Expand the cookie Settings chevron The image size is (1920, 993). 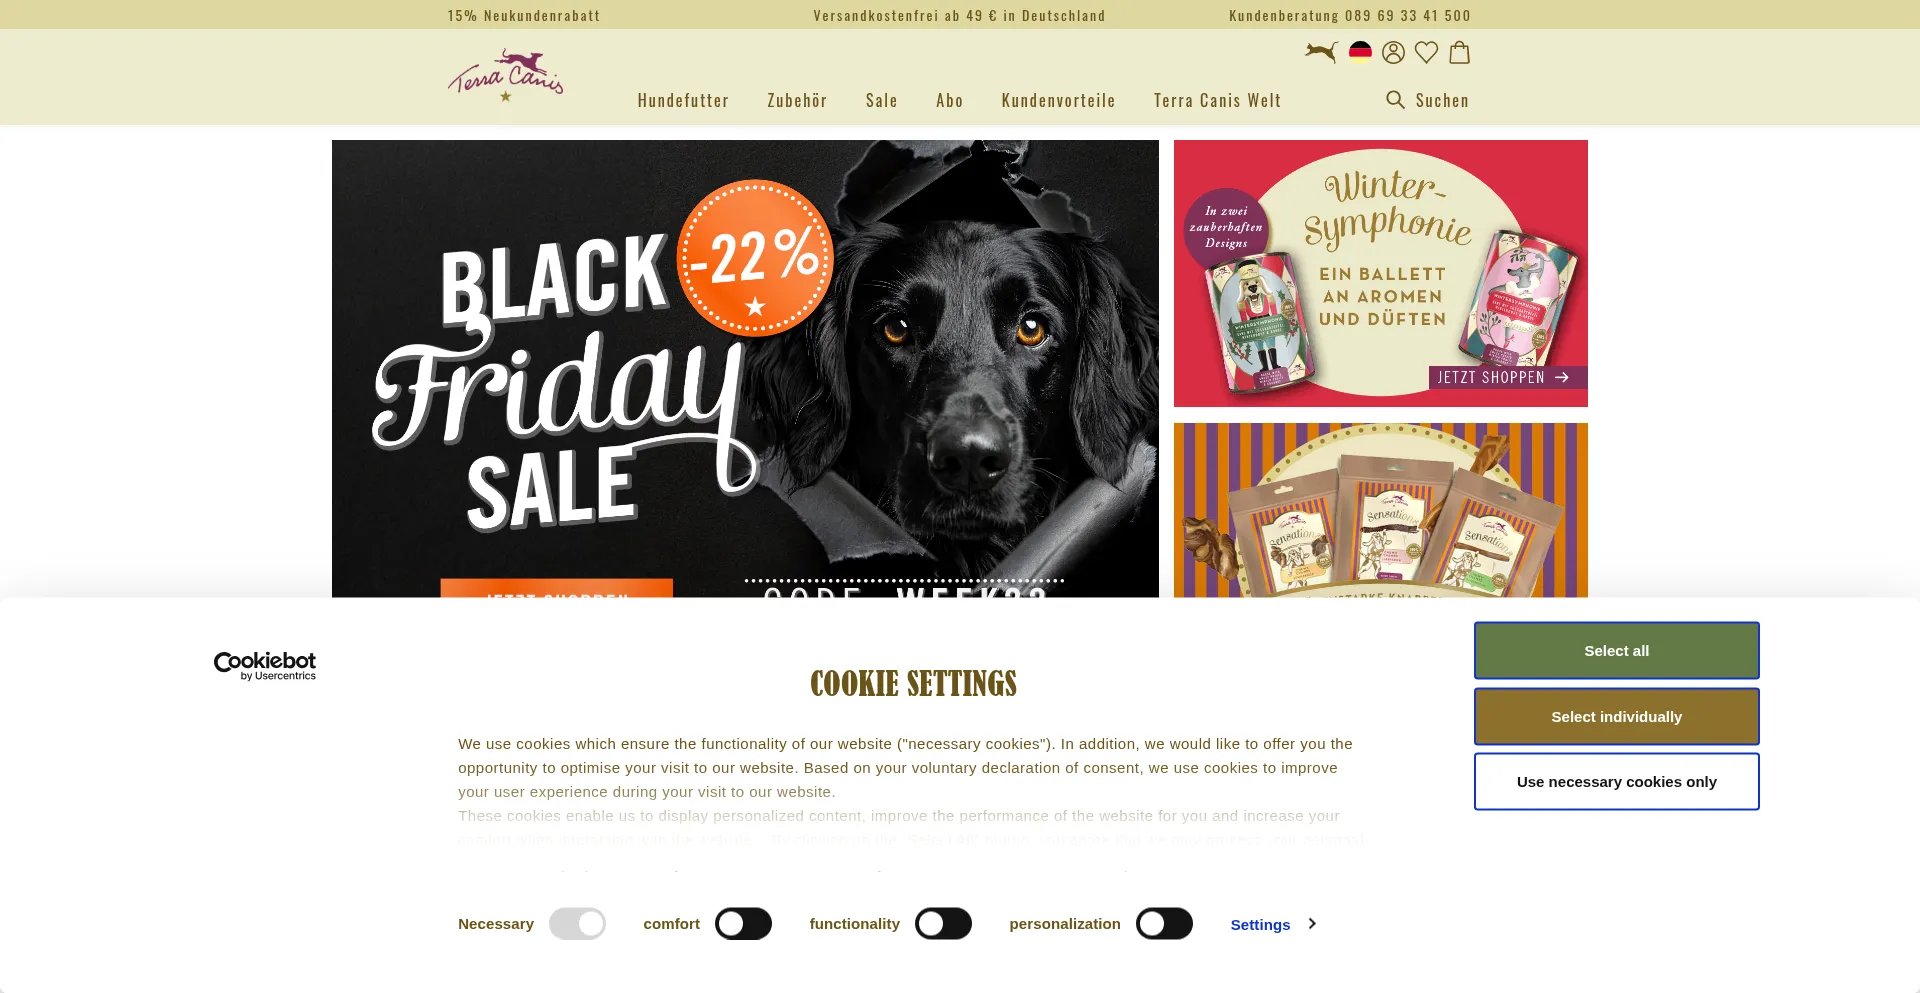1312,923
